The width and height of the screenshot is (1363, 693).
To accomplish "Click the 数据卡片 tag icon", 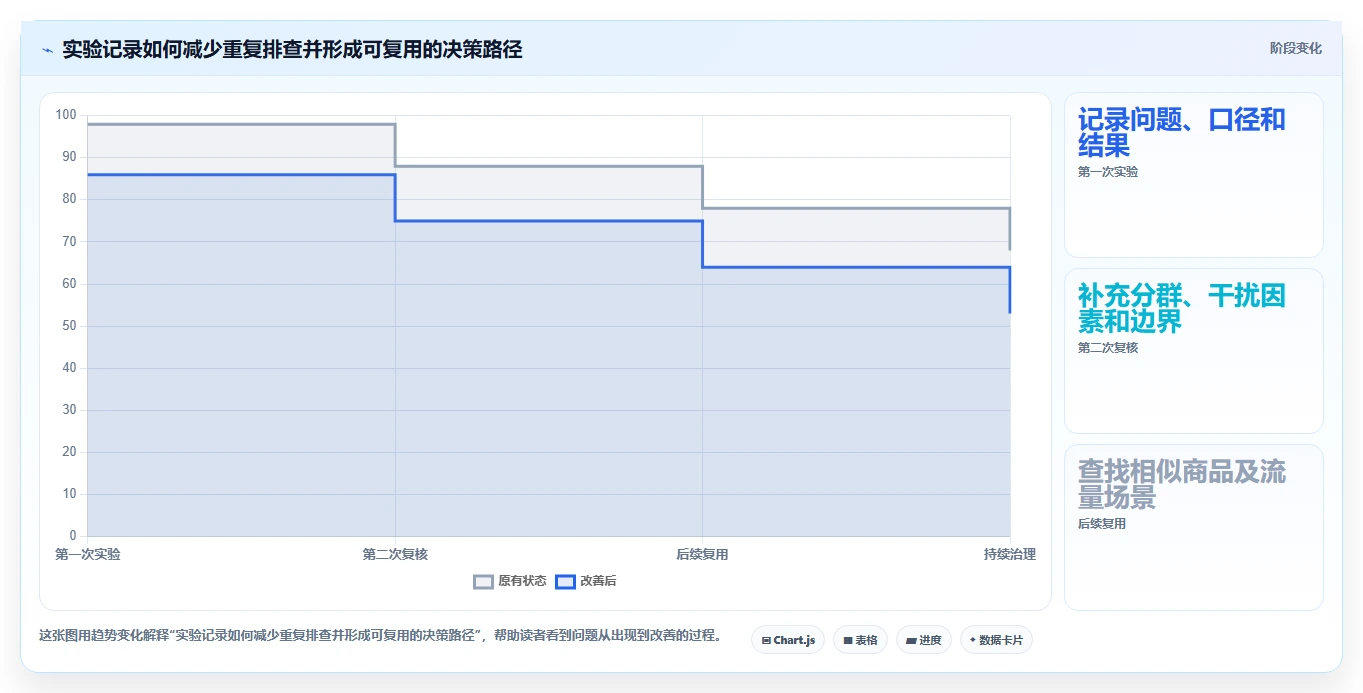I will [x=973, y=640].
